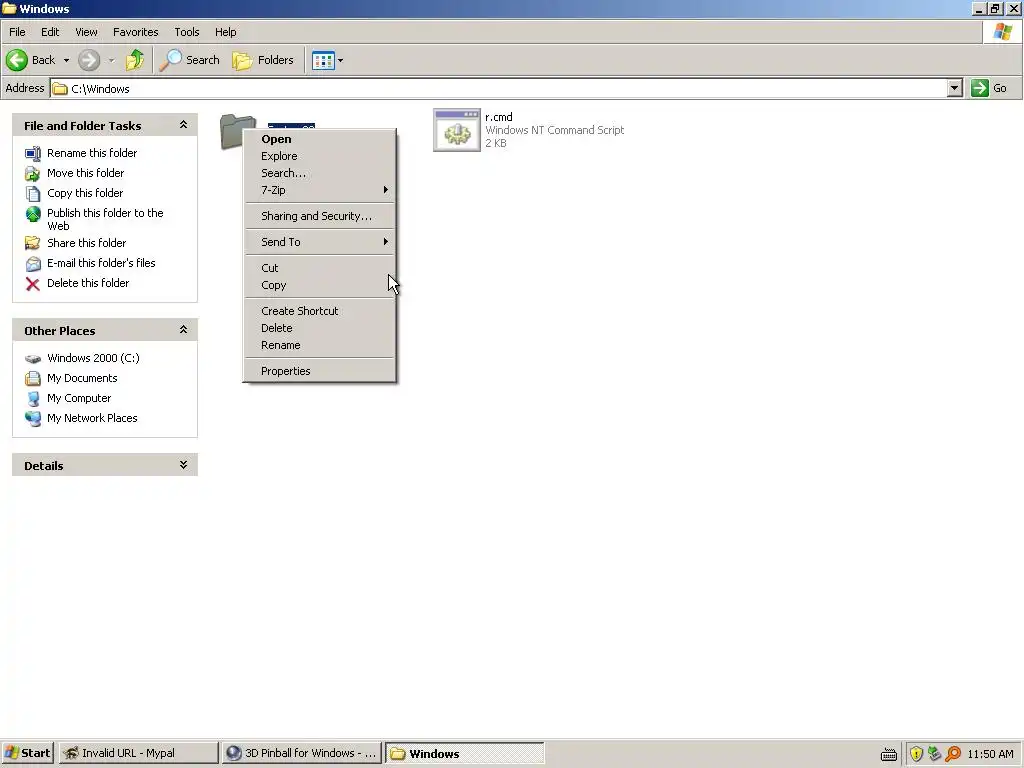This screenshot has height=768, width=1024.
Task: Click the Start button
Action: point(27,753)
